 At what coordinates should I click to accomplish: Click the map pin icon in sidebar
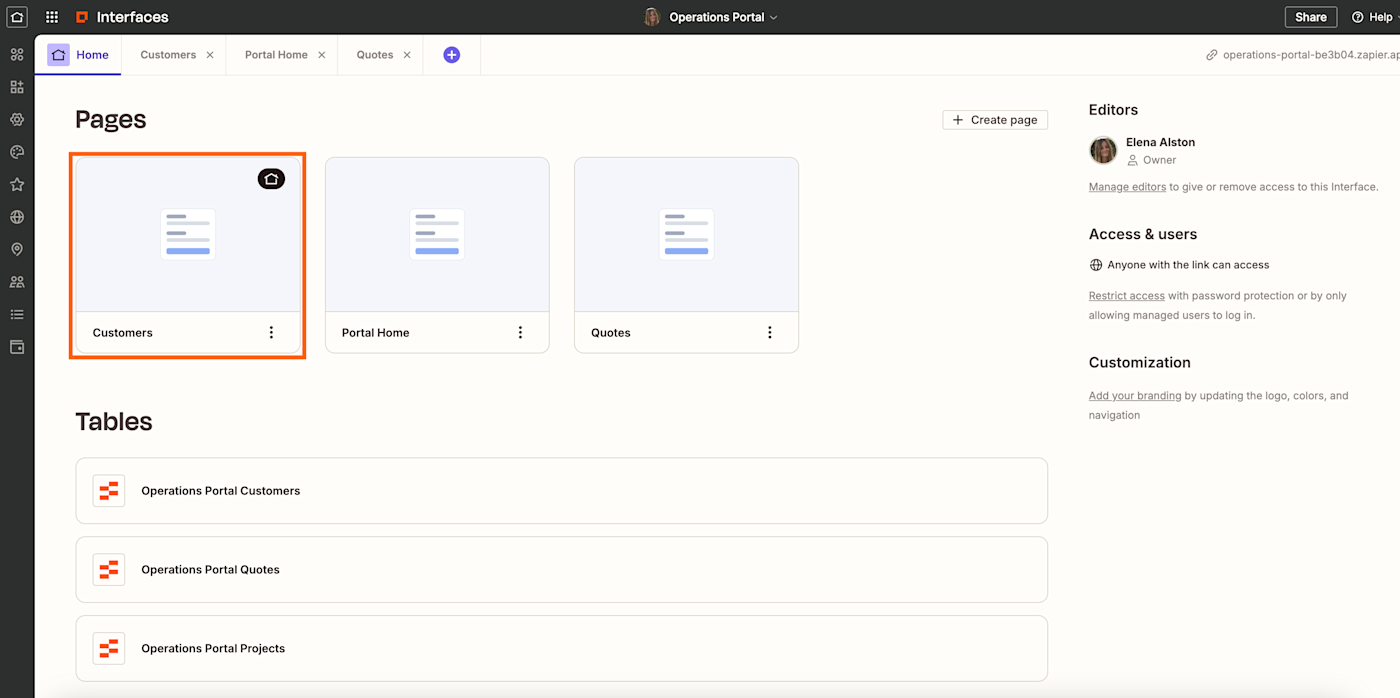coord(17,249)
